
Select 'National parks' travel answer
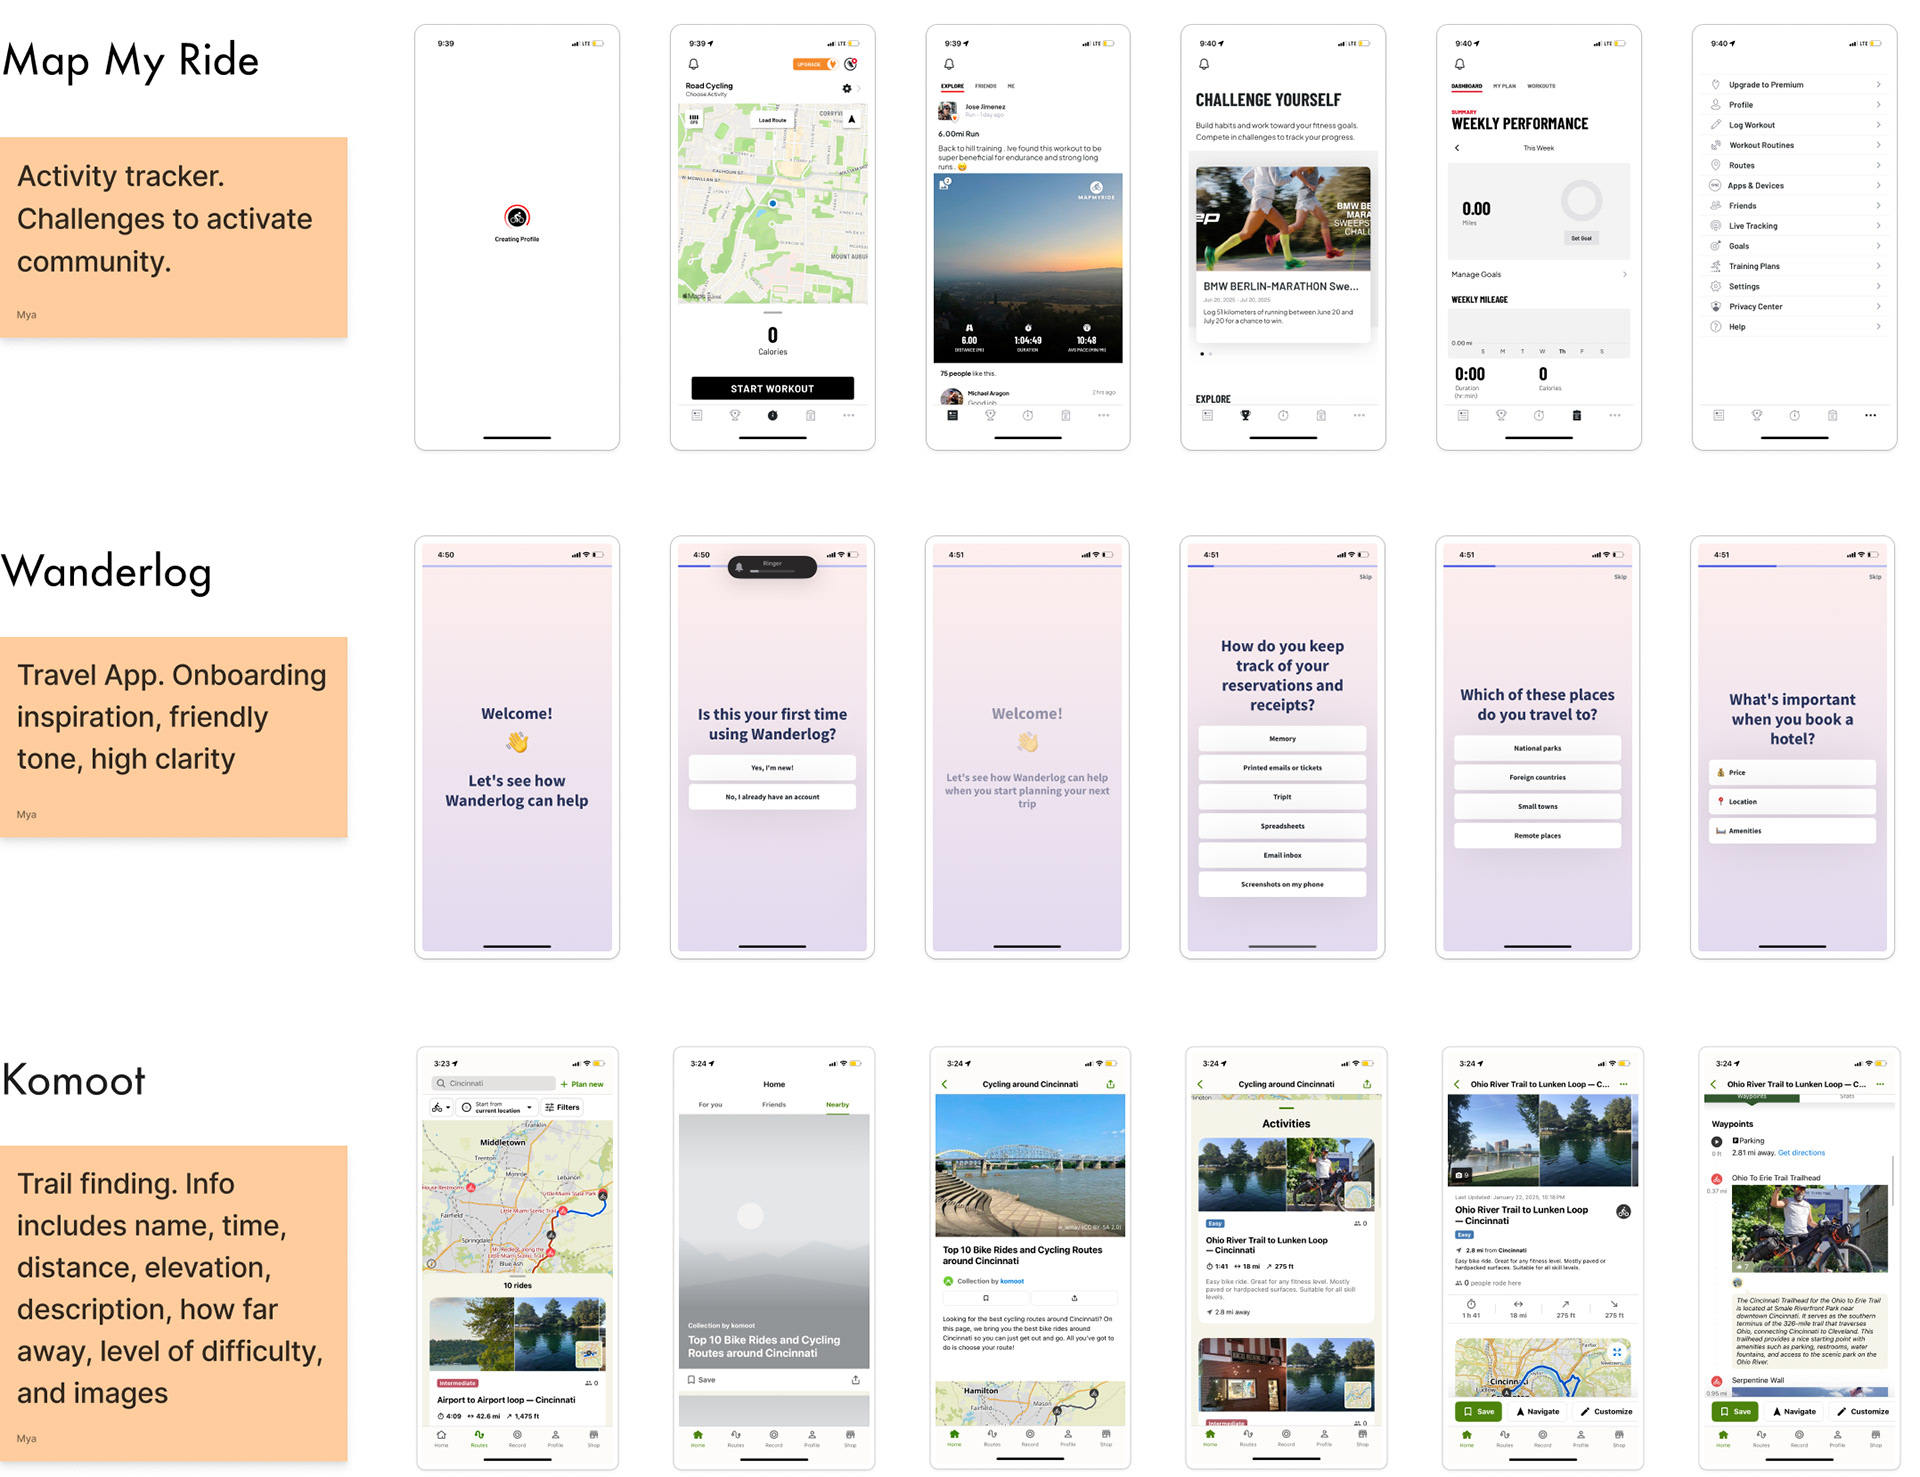pyautogui.click(x=1537, y=748)
